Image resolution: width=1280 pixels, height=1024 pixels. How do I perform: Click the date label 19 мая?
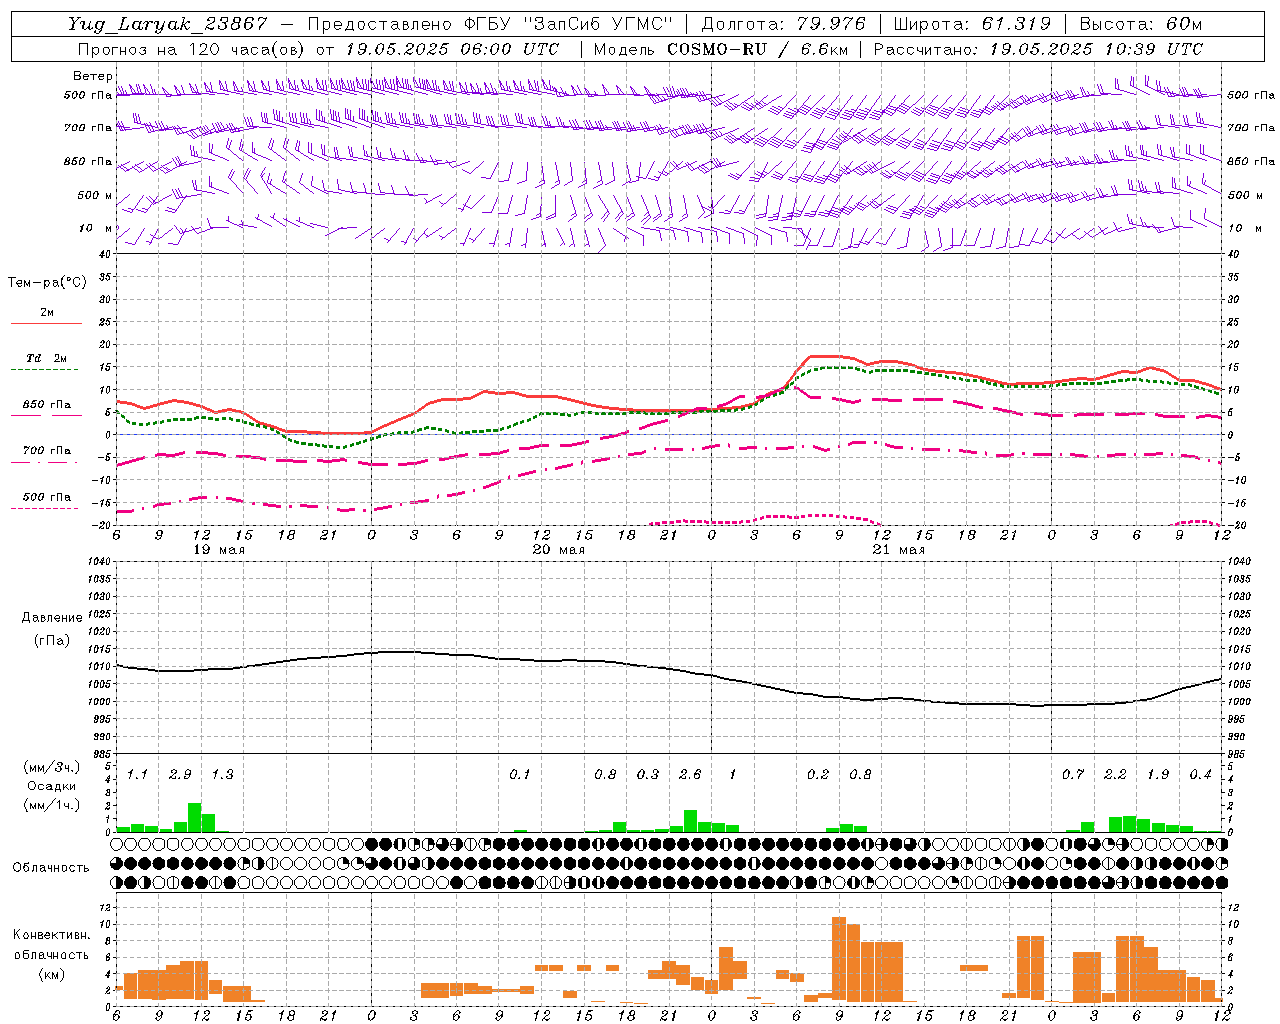pos(218,550)
